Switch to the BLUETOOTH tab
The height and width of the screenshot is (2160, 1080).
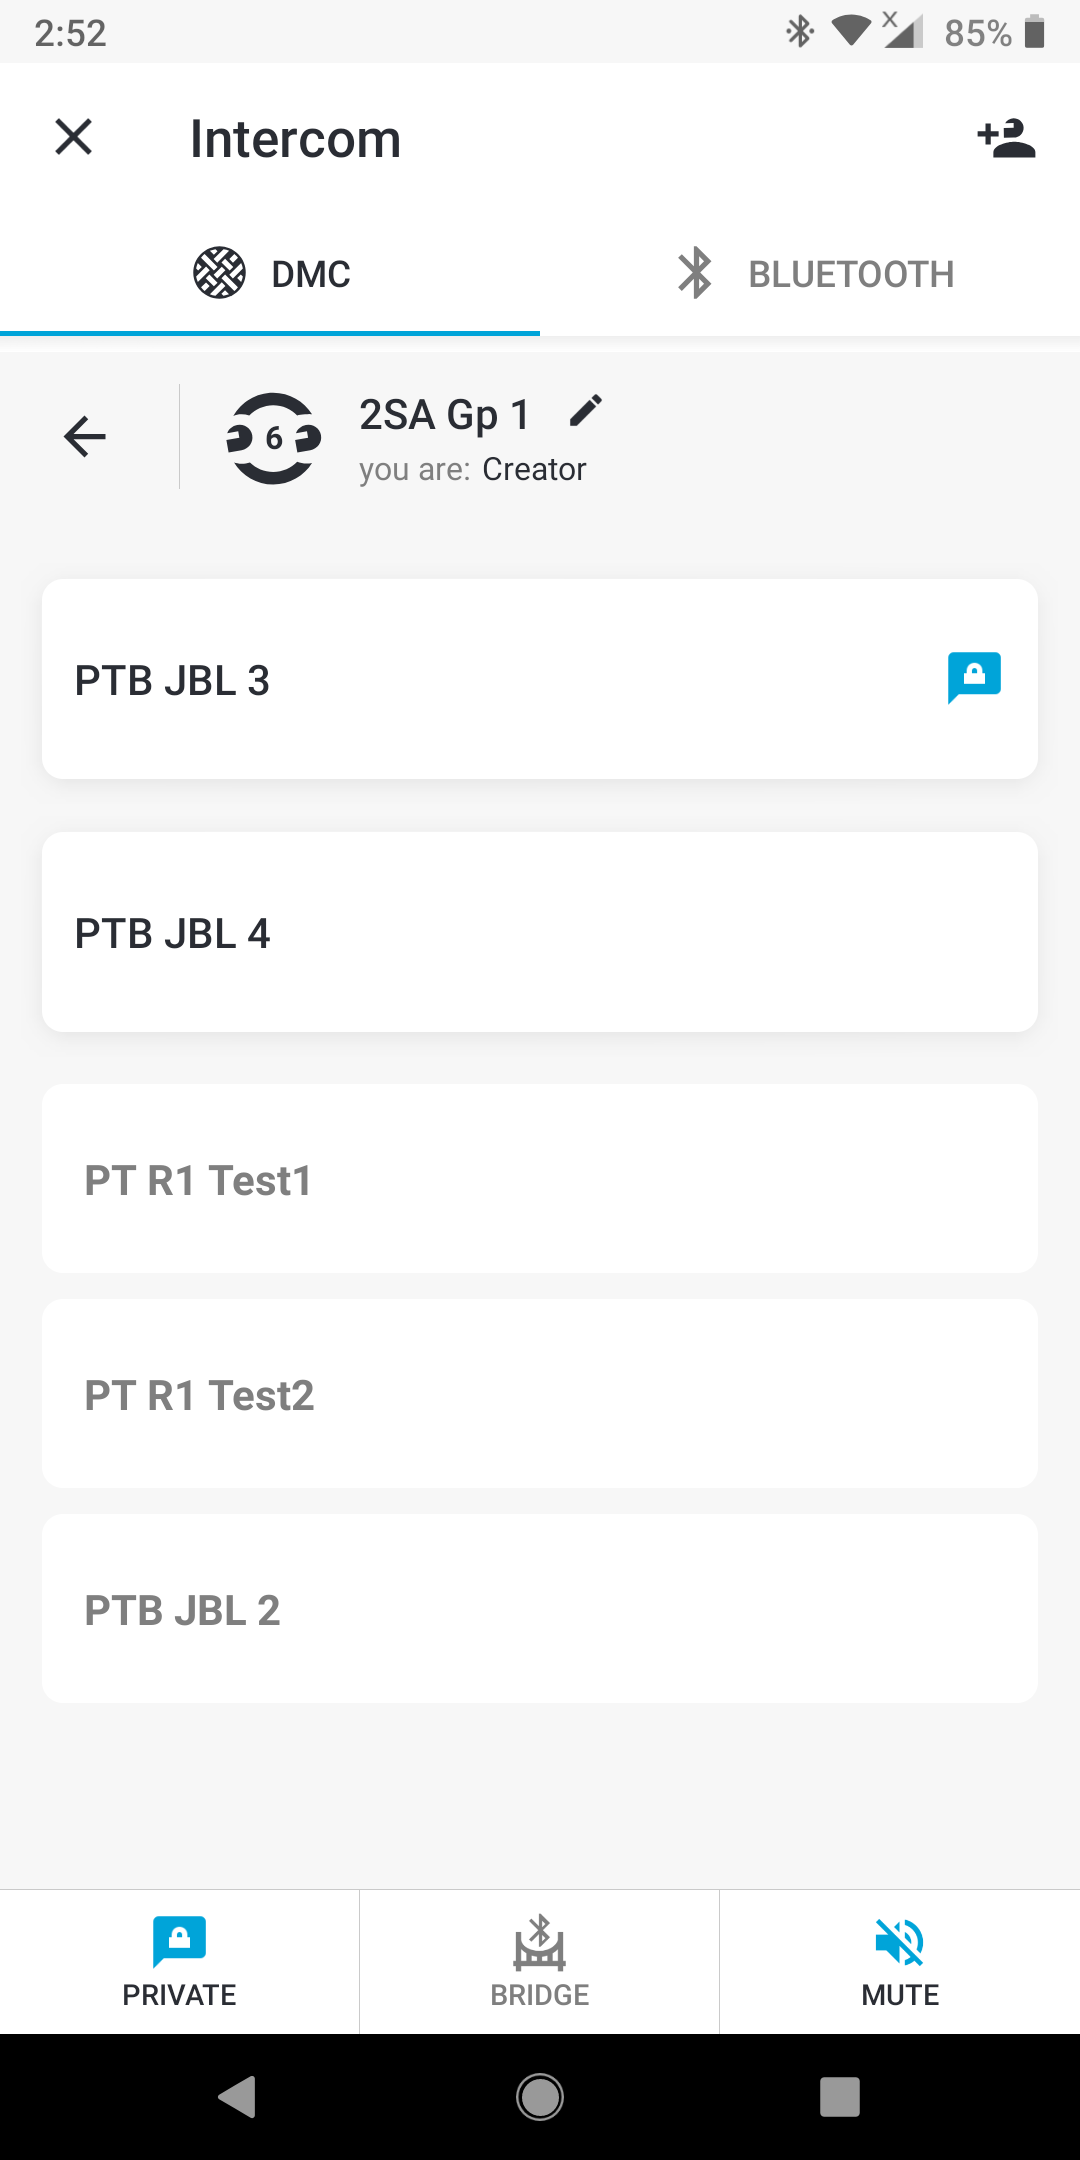[x=810, y=273]
